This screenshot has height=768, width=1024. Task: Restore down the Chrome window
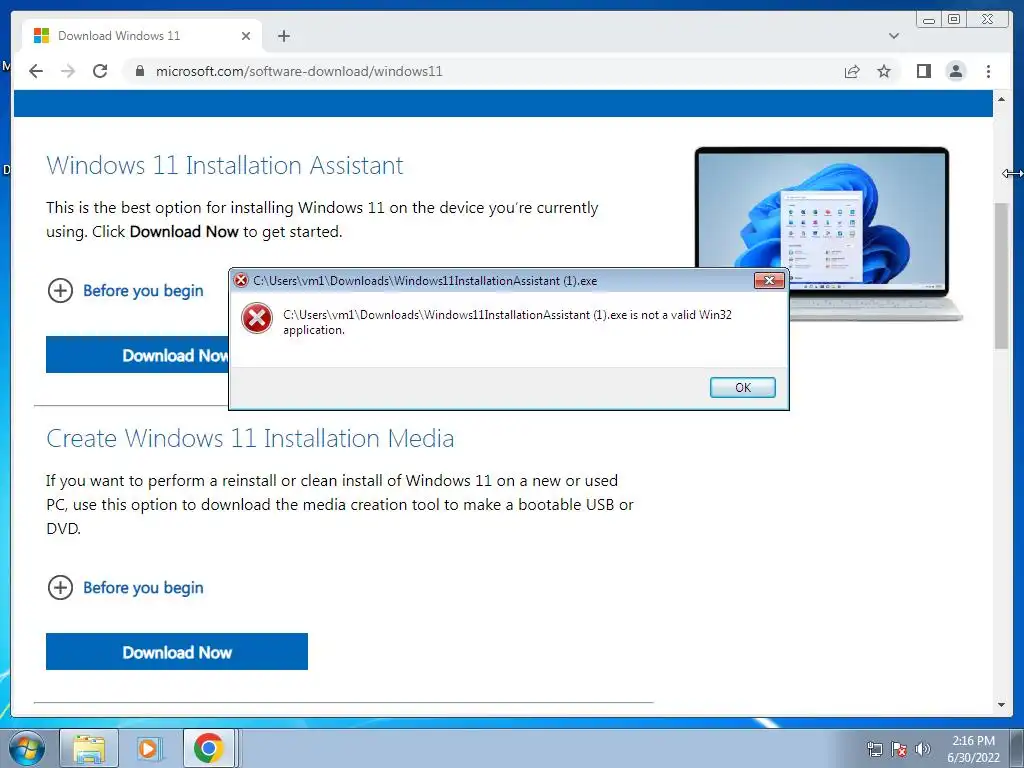pyautogui.click(x=953, y=20)
